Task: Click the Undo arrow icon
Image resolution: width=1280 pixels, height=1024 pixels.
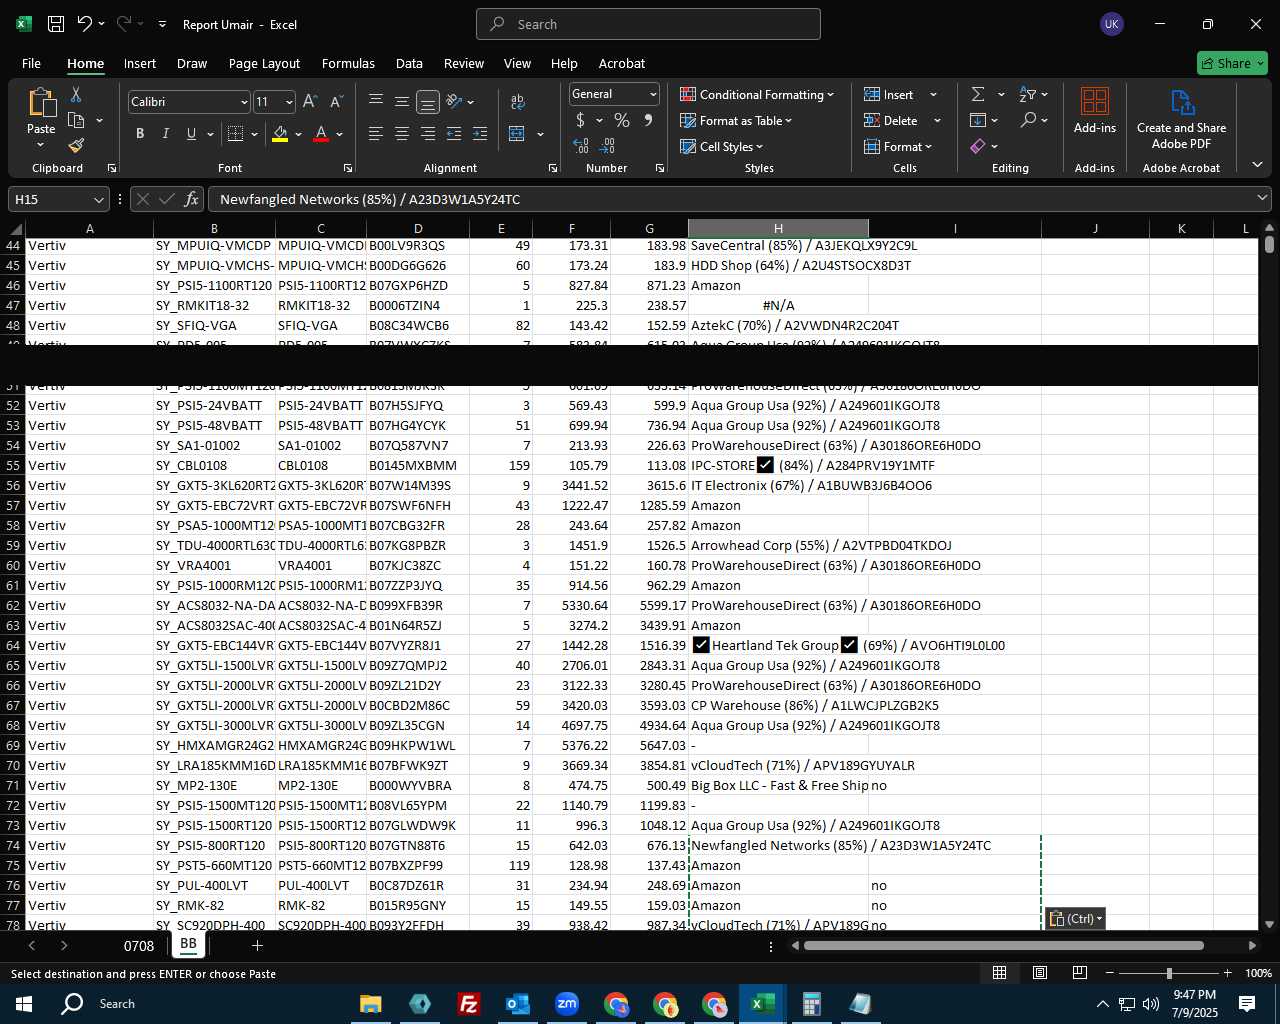Action: coord(85,24)
